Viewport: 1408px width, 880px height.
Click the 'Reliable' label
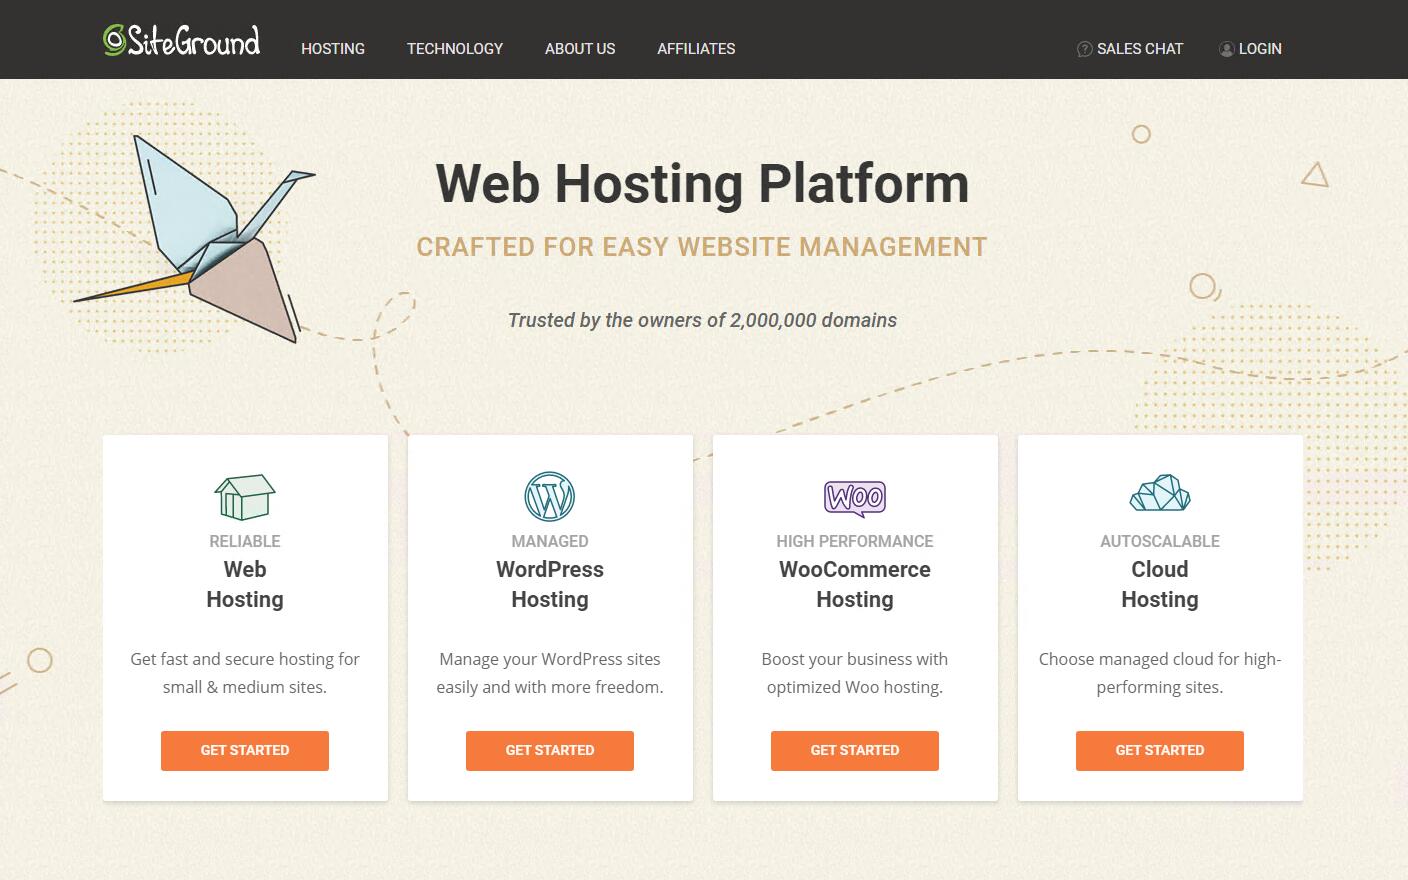[x=245, y=541]
